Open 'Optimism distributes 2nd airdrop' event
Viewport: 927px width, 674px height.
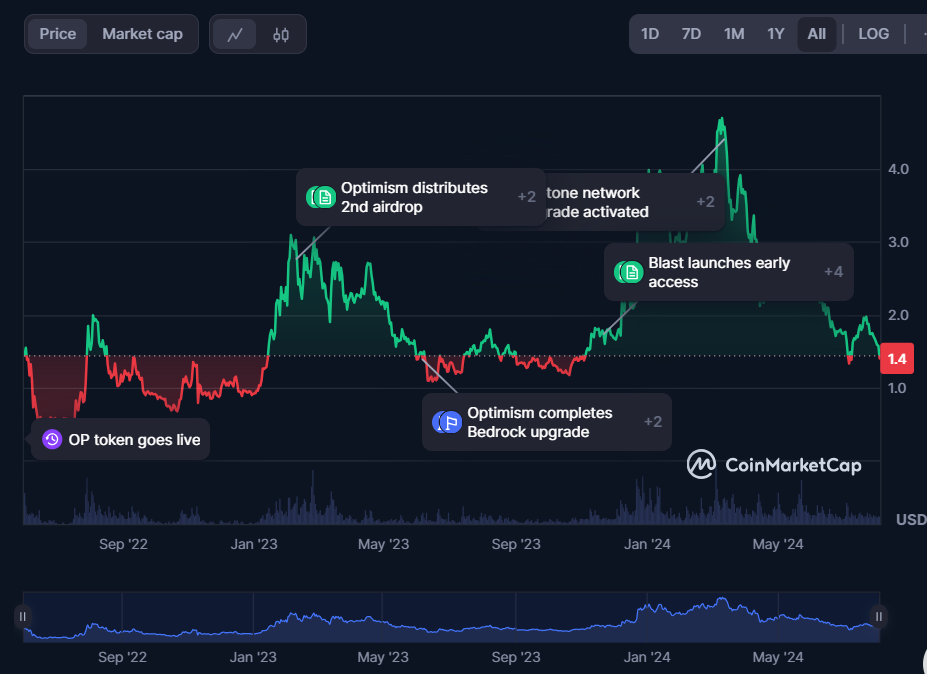pos(420,197)
